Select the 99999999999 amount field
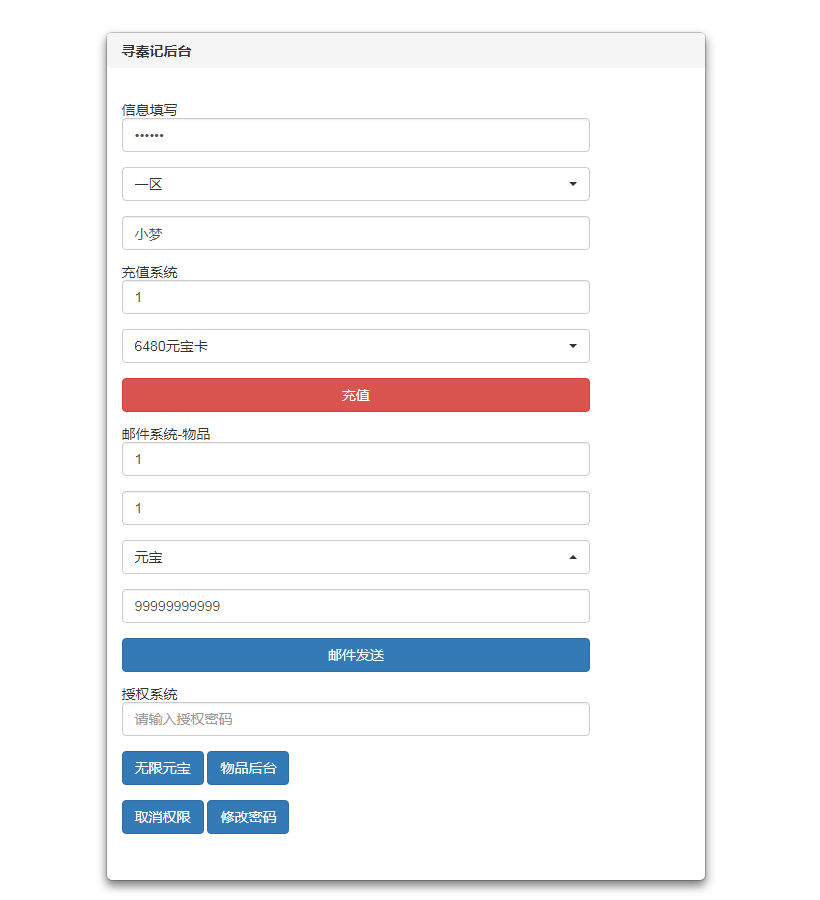The width and height of the screenshot is (820, 900). [355, 606]
